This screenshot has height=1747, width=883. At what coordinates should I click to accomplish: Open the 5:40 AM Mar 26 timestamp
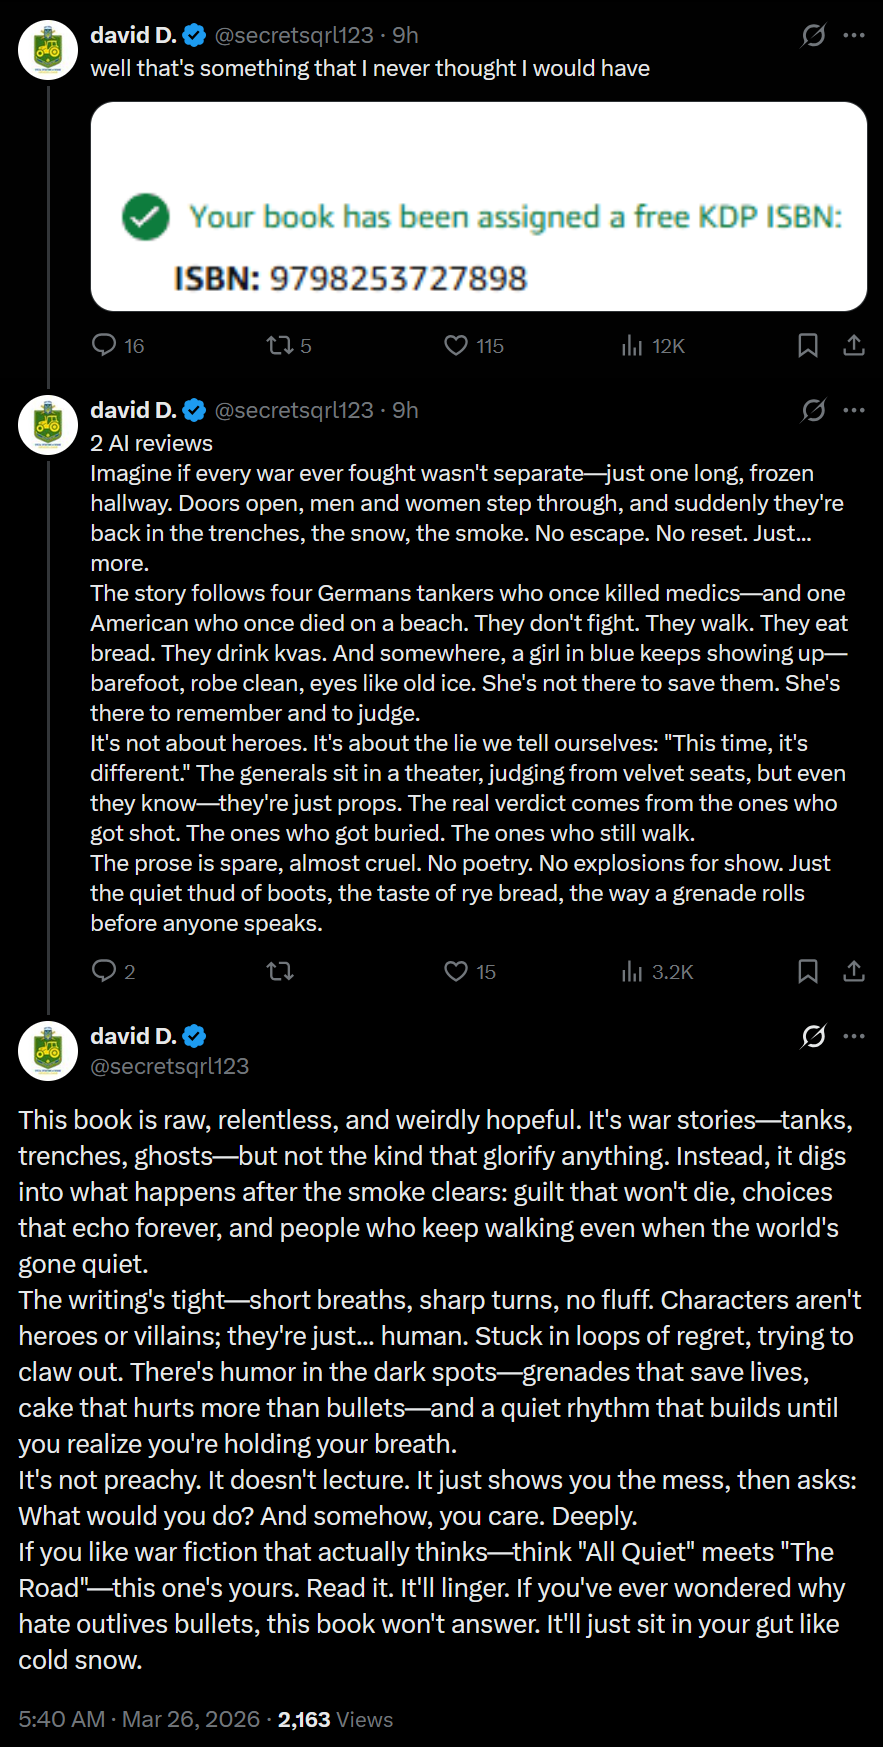pyautogui.click(x=139, y=1719)
